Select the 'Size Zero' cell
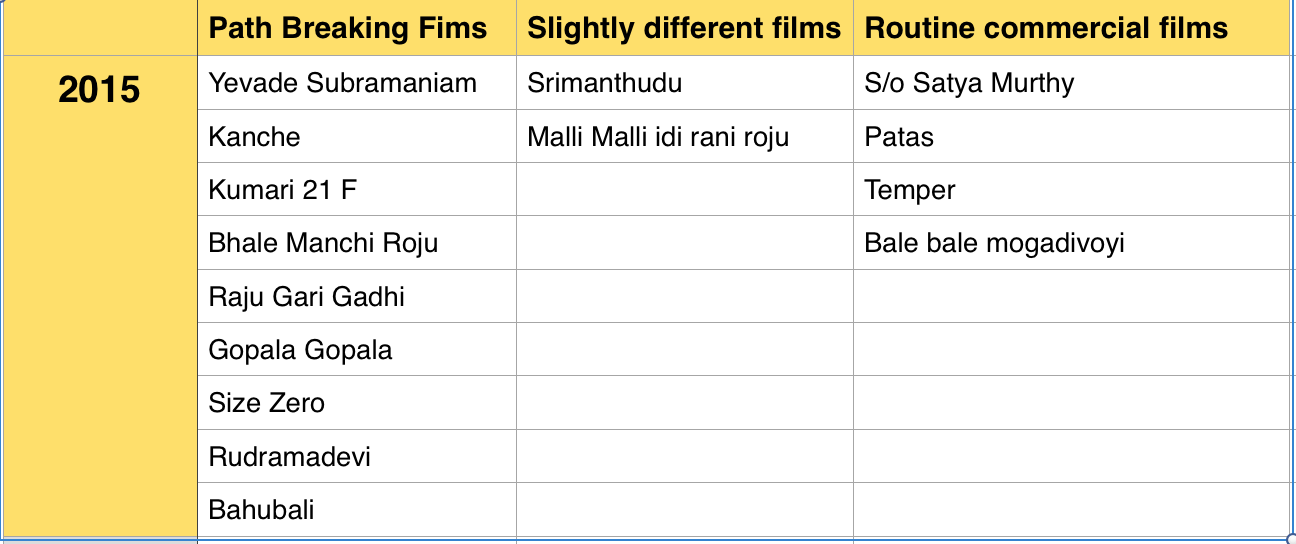1296x544 pixels. coord(266,403)
